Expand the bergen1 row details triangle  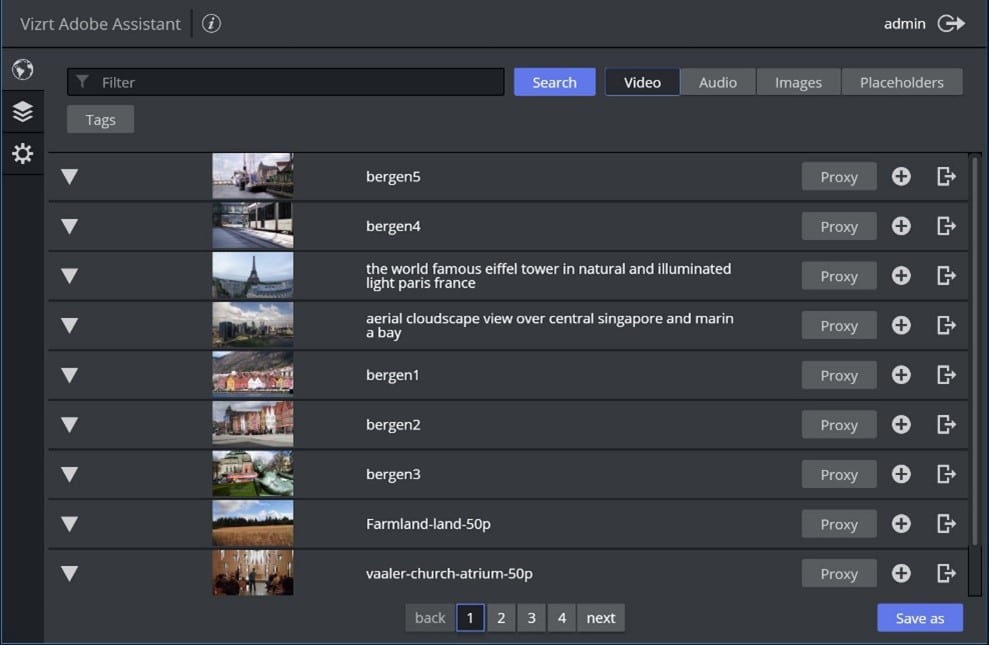pyautogui.click(x=68, y=374)
